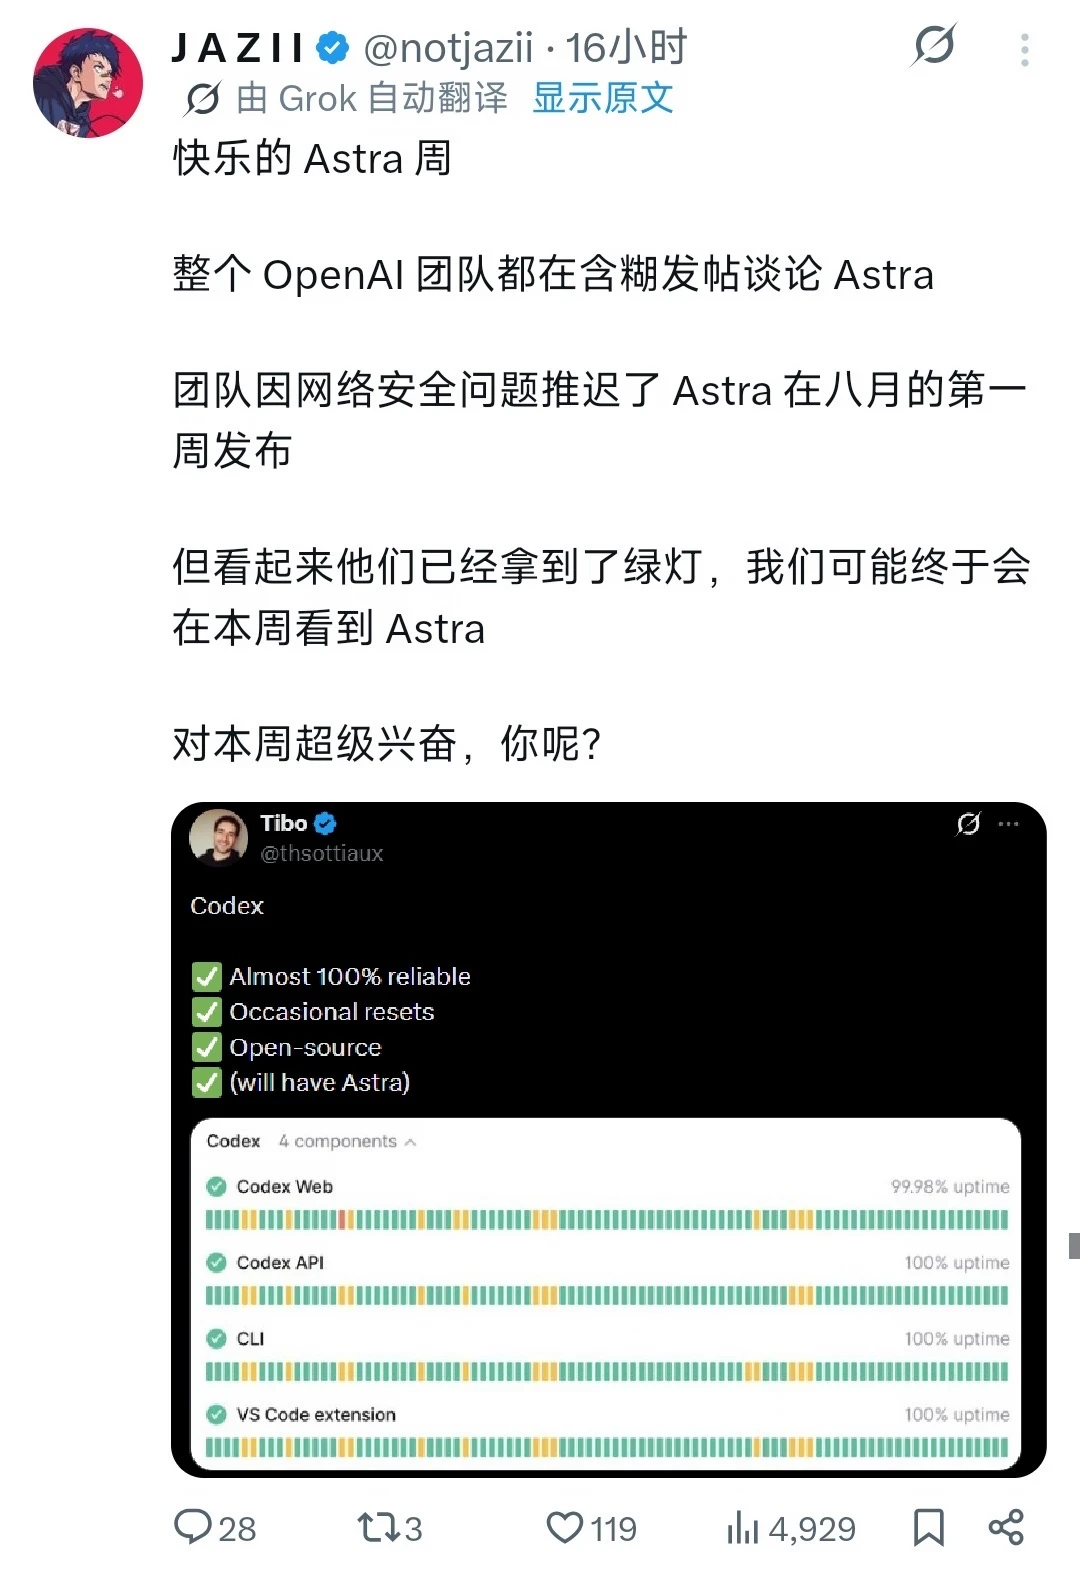Click the Codex Web status check icon
The height and width of the screenshot is (1576, 1080).
coord(216,1187)
